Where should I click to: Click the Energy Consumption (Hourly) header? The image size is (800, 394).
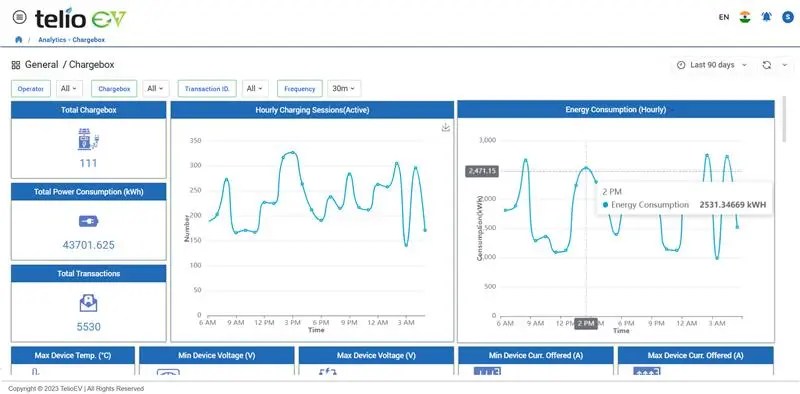pos(615,110)
